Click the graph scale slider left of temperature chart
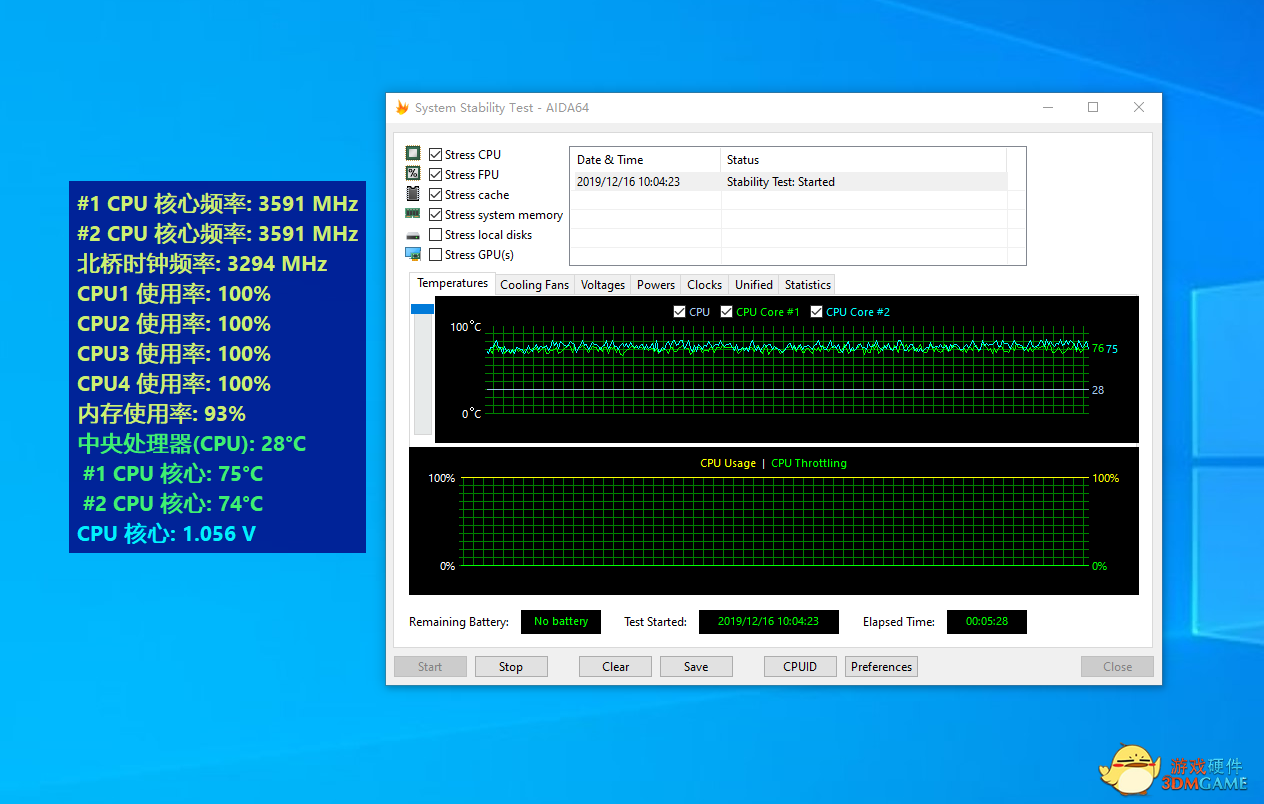 click(422, 310)
